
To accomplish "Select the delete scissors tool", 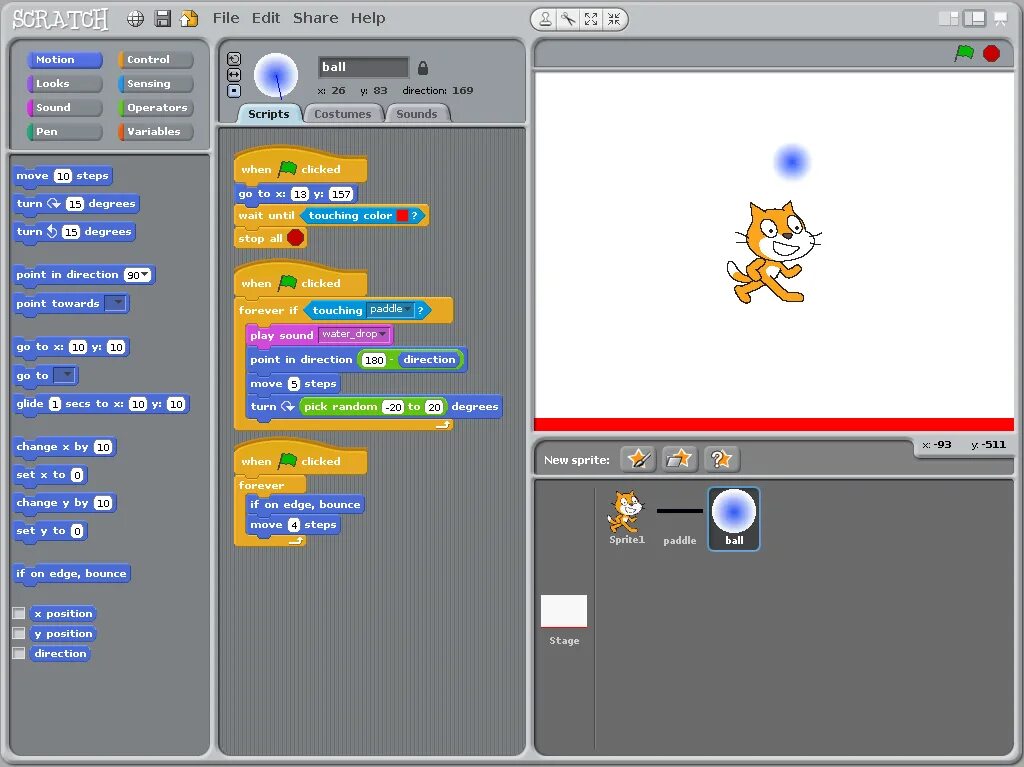I will click(x=568, y=19).
